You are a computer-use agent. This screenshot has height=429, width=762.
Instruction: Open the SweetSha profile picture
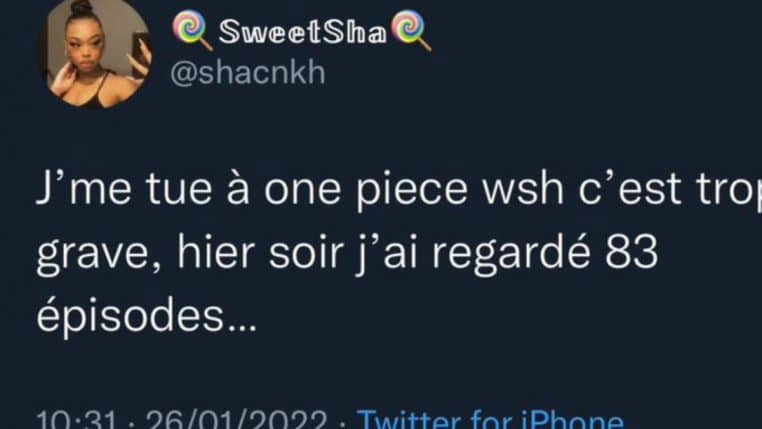pos(97,51)
